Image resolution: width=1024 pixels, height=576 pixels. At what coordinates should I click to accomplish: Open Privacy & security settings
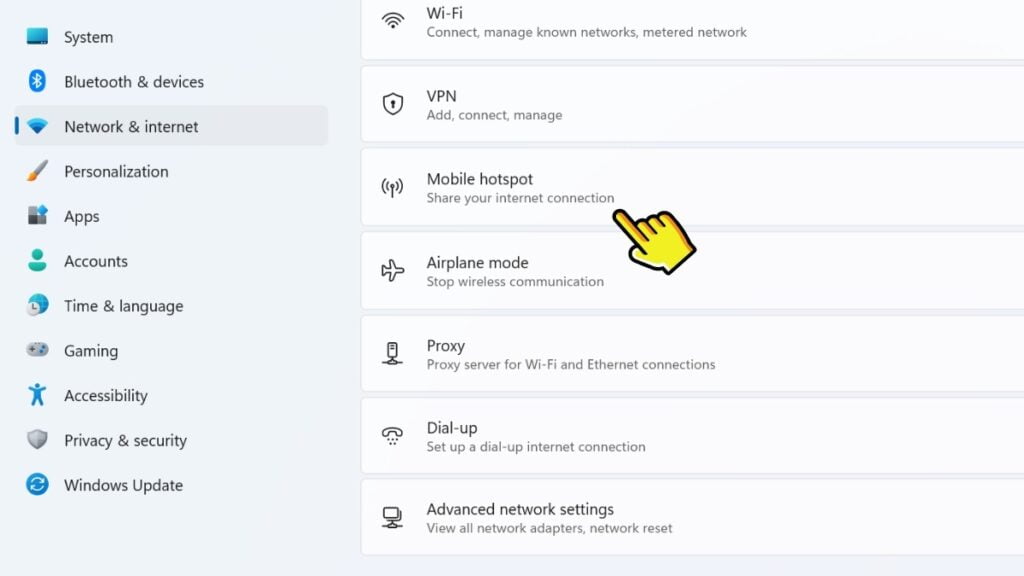[125, 440]
